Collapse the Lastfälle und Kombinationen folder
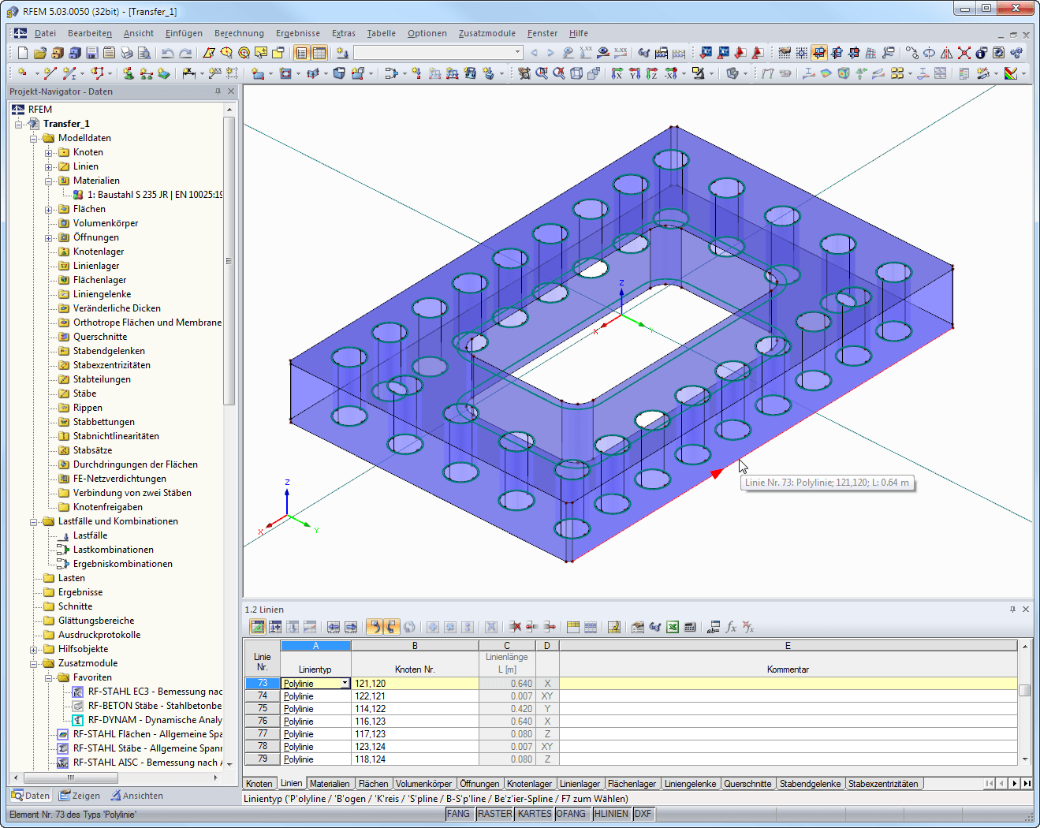 (x=33, y=522)
